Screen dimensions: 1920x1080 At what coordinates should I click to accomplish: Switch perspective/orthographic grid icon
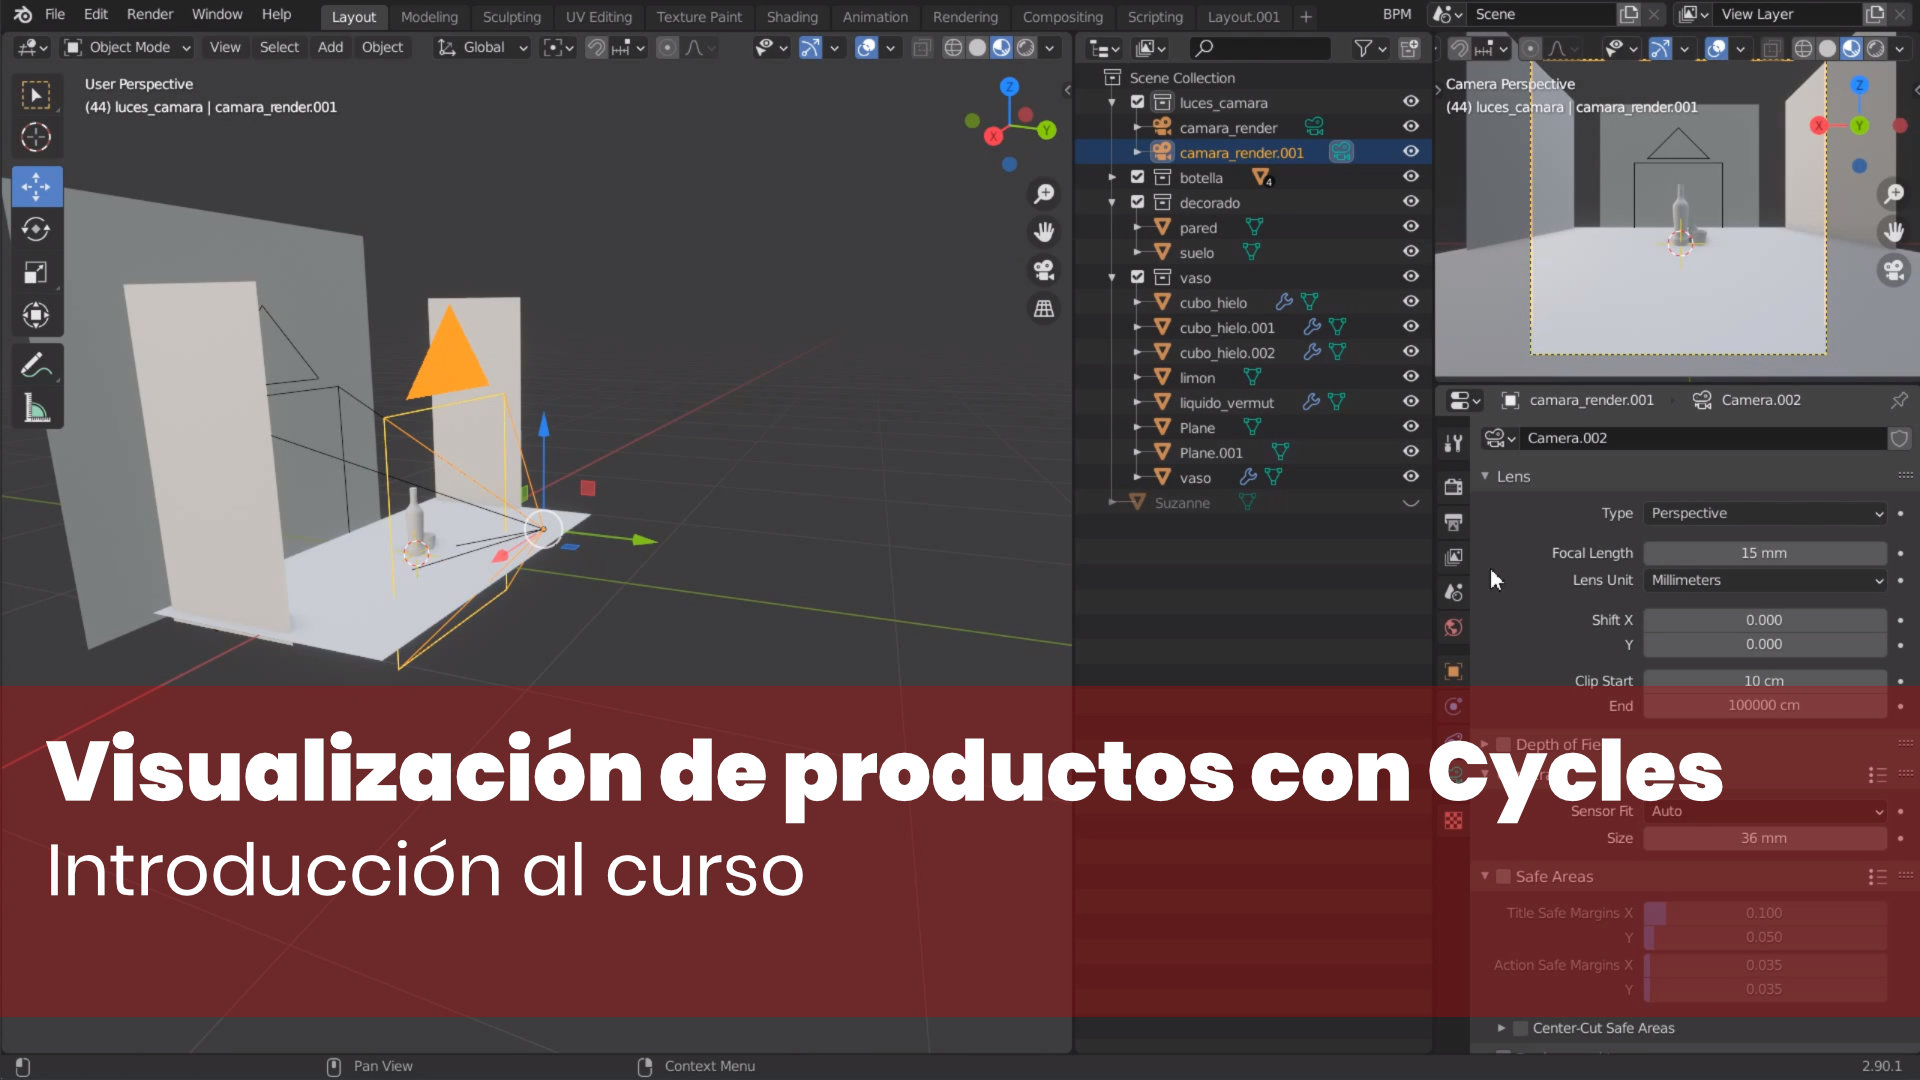[x=1044, y=309]
